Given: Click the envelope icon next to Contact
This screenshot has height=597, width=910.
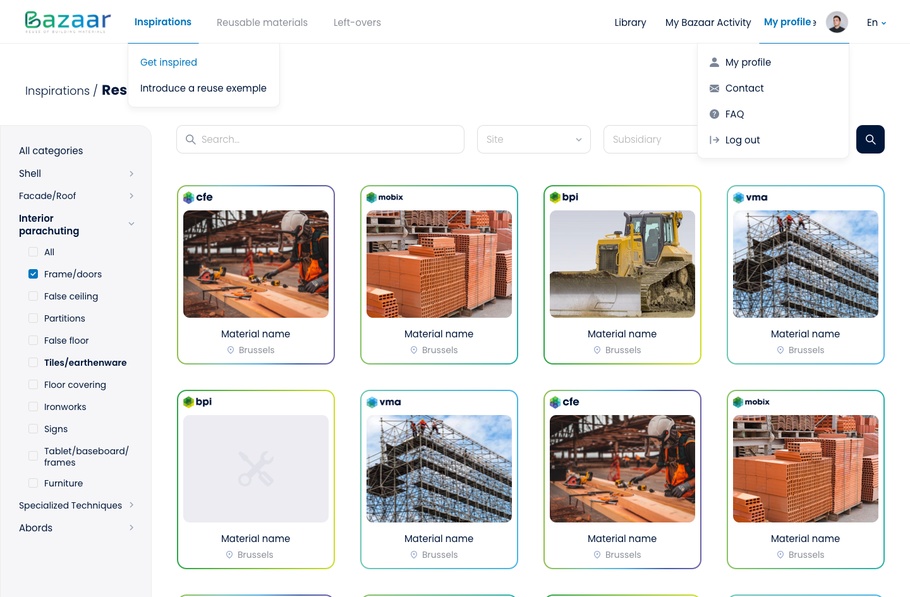Looking at the screenshot, I should [714, 88].
